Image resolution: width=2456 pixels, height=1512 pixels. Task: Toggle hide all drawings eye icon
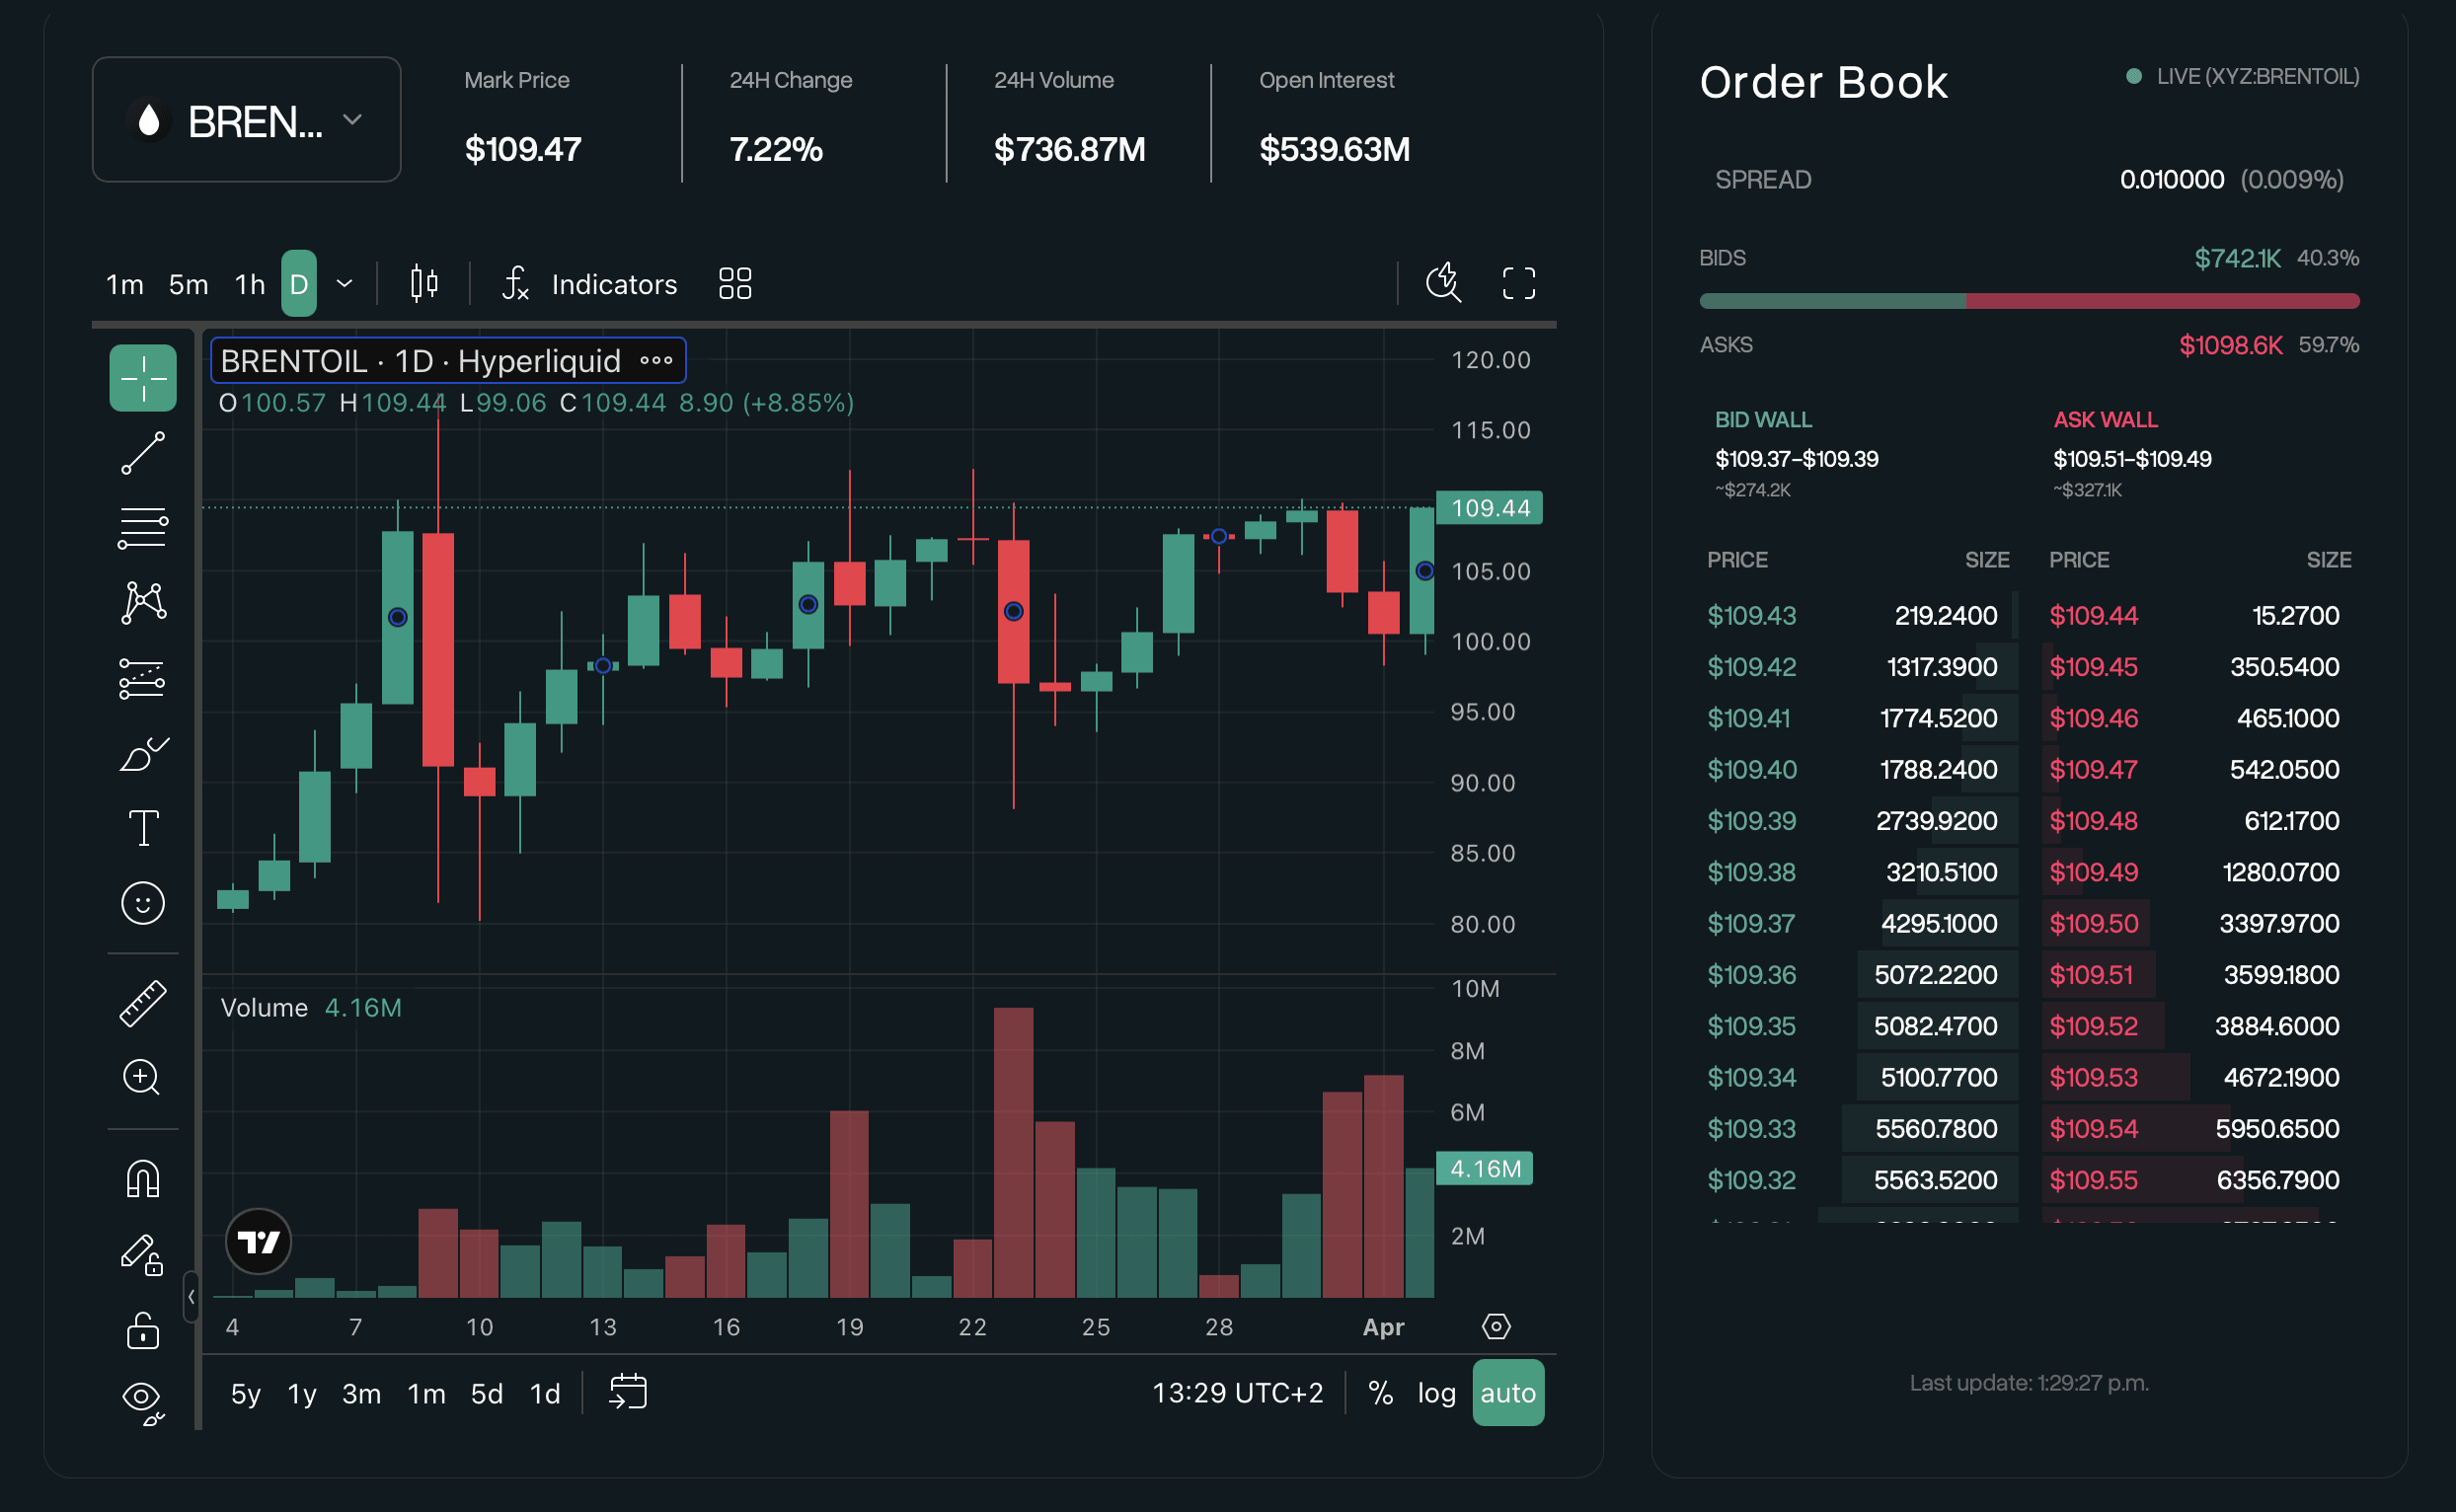(143, 1403)
